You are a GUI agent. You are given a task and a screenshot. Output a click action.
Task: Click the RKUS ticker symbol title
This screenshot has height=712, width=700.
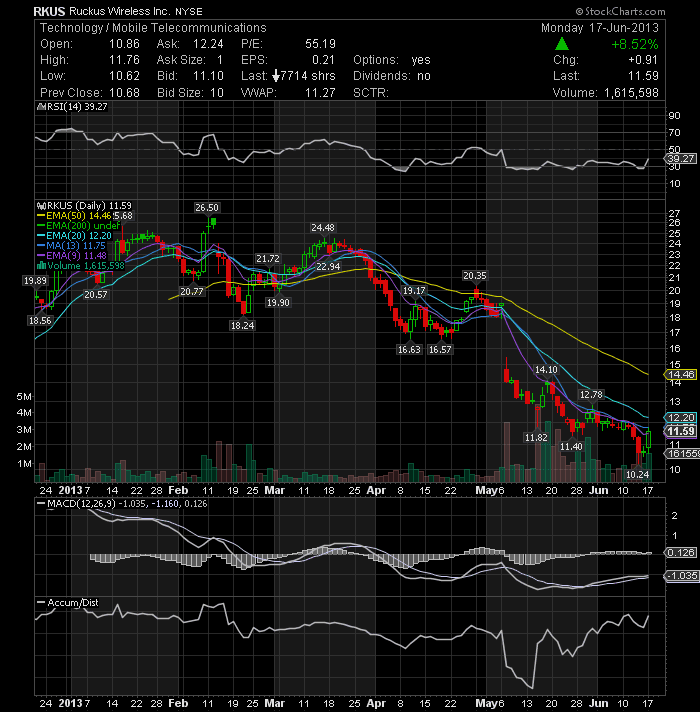pyautogui.click(x=49, y=11)
